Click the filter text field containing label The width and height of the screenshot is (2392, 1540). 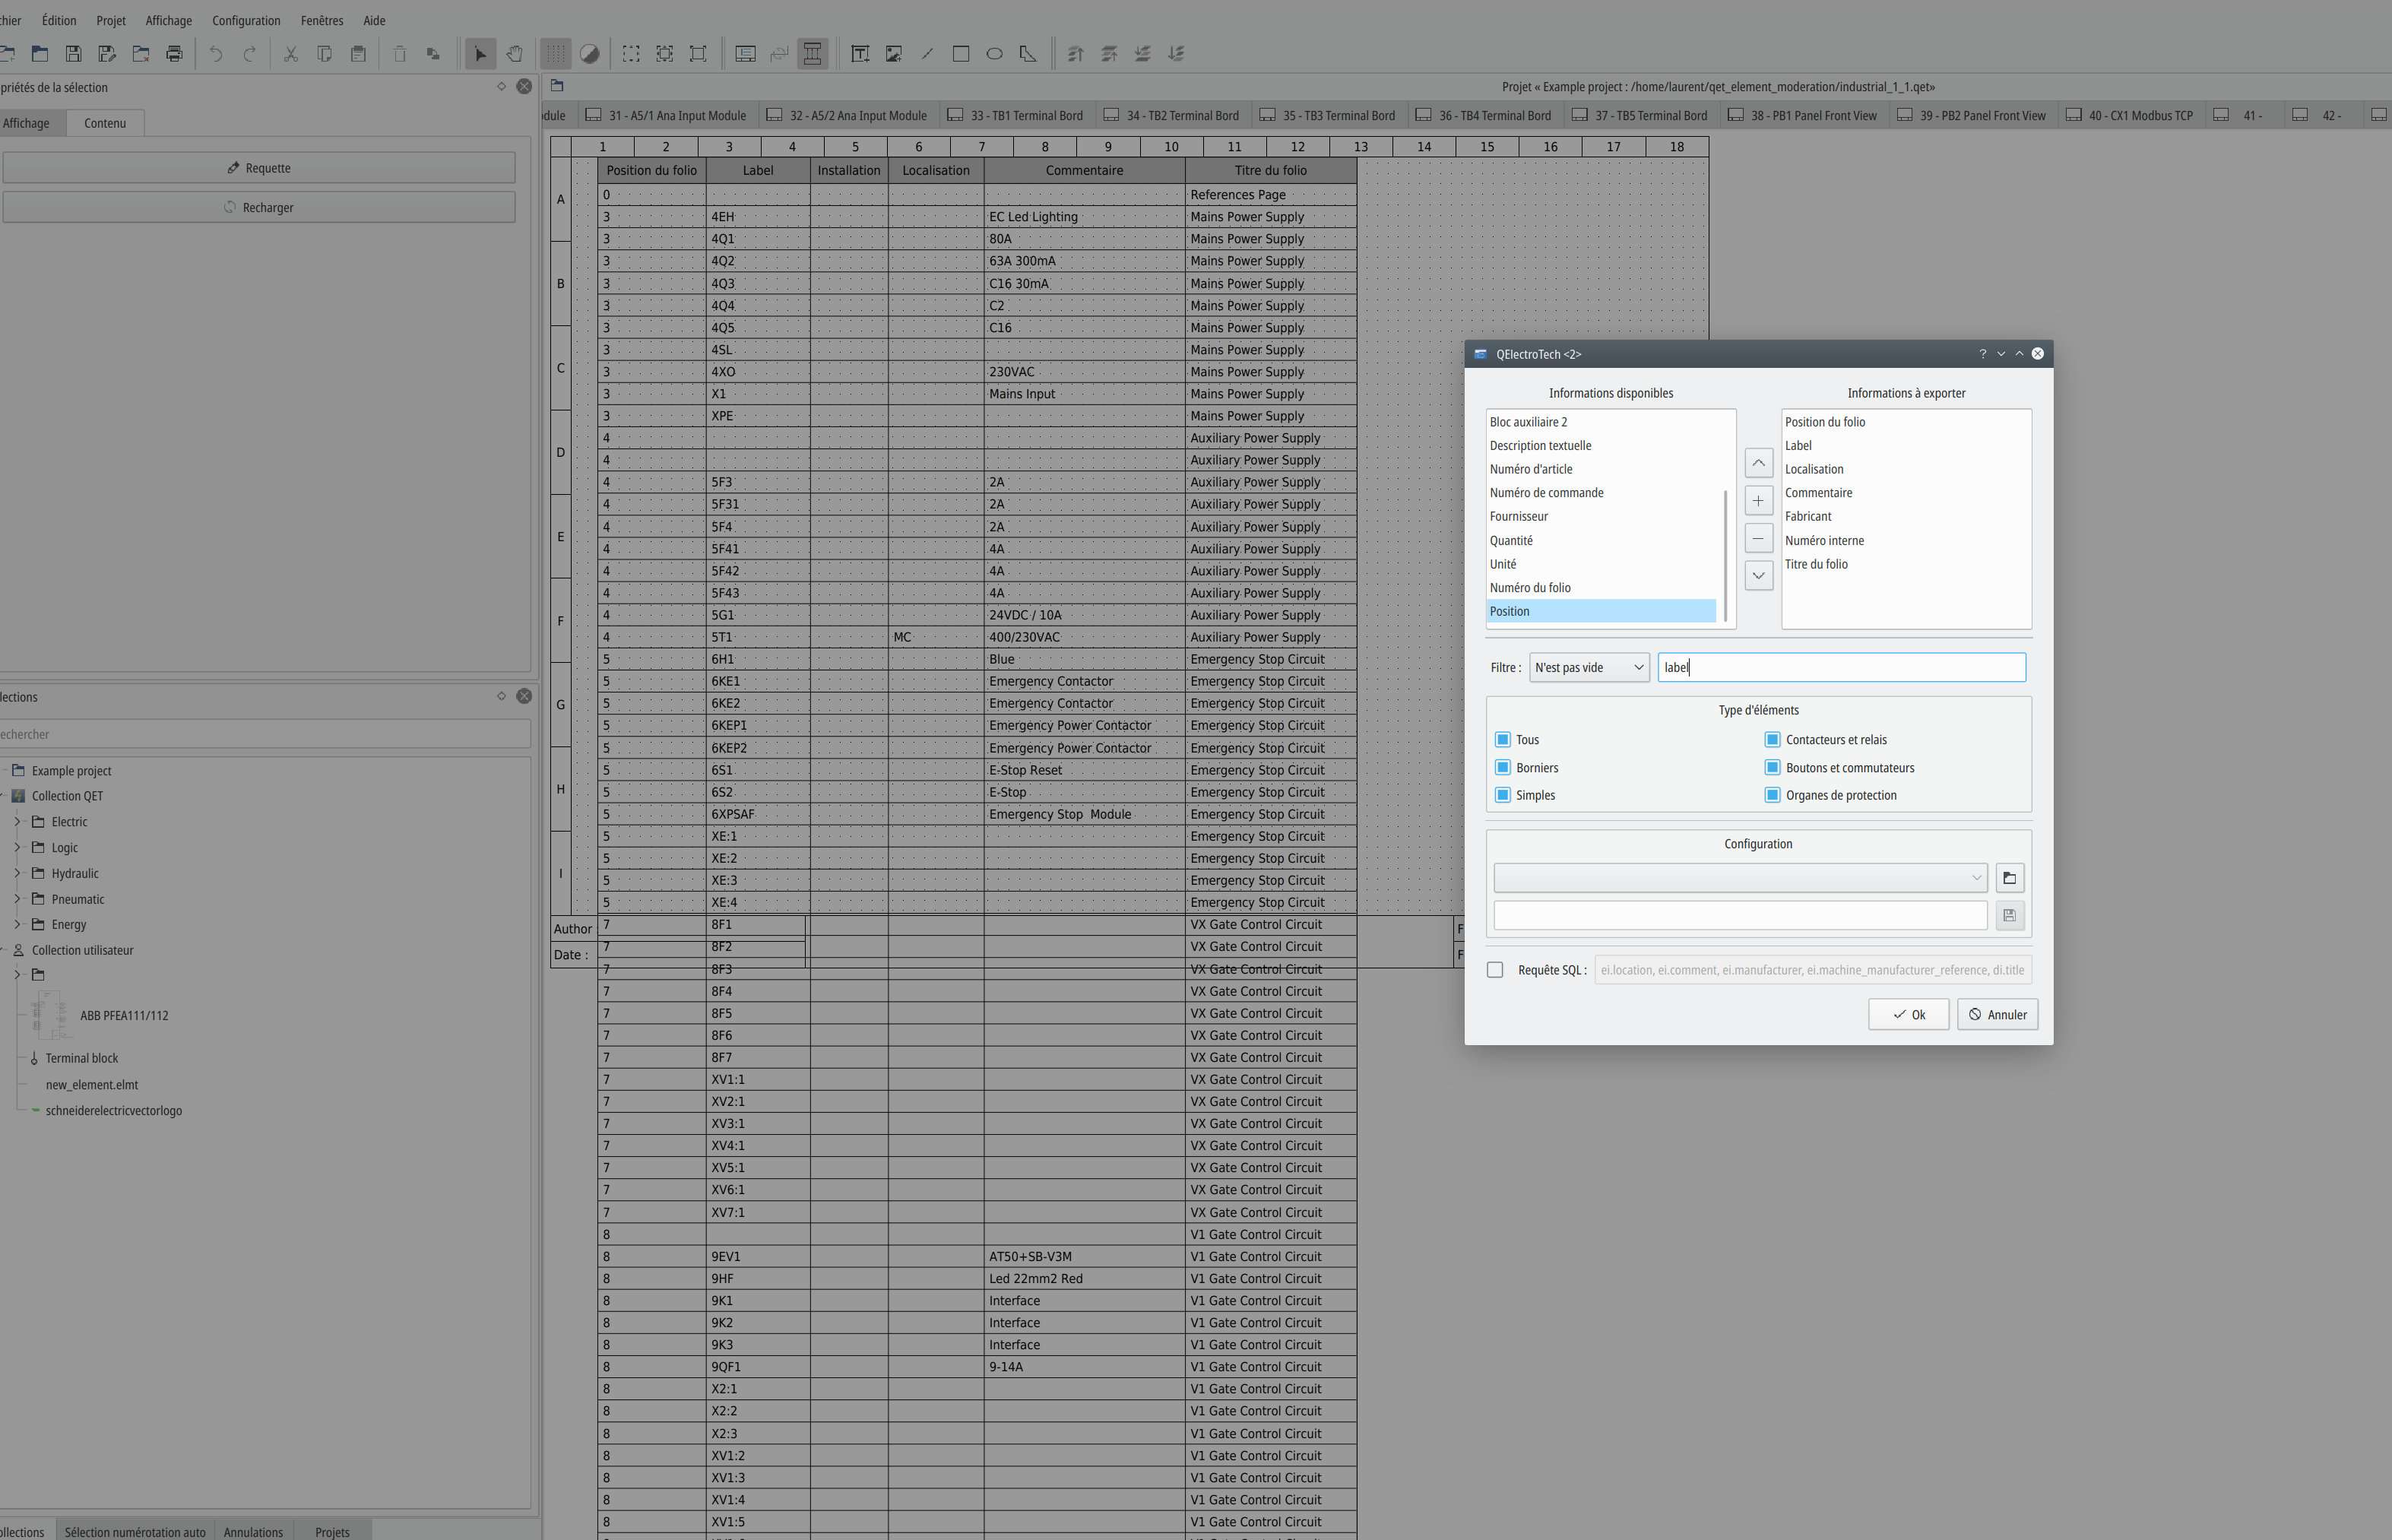[1841, 668]
